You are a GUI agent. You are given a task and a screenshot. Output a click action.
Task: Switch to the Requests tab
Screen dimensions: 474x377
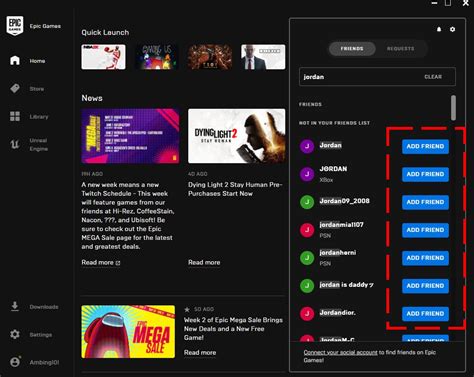[x=400, y=49]
